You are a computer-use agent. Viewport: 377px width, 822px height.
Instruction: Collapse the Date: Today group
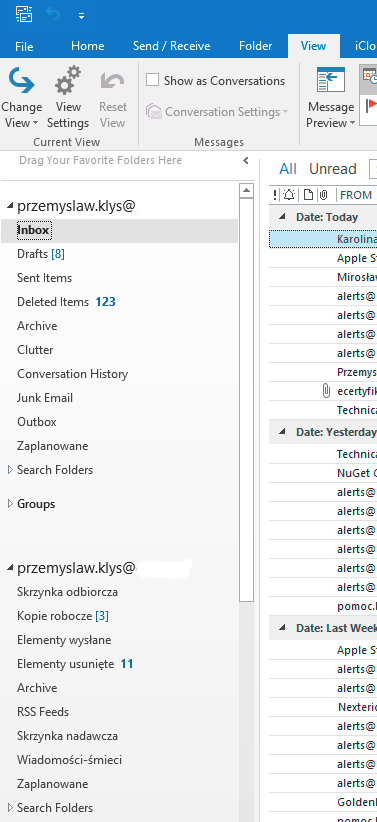[283, 217]
